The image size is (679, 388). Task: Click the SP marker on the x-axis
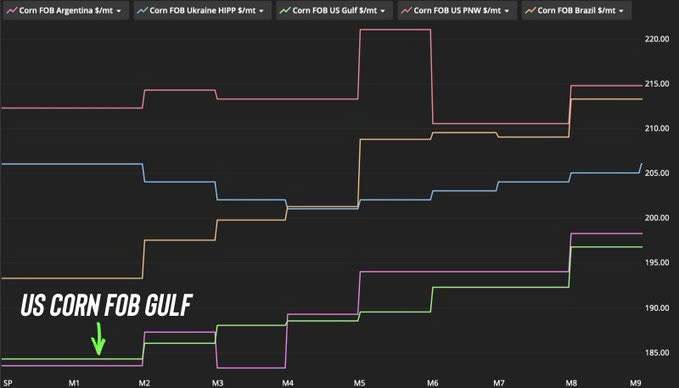click(x=7, y=383)
